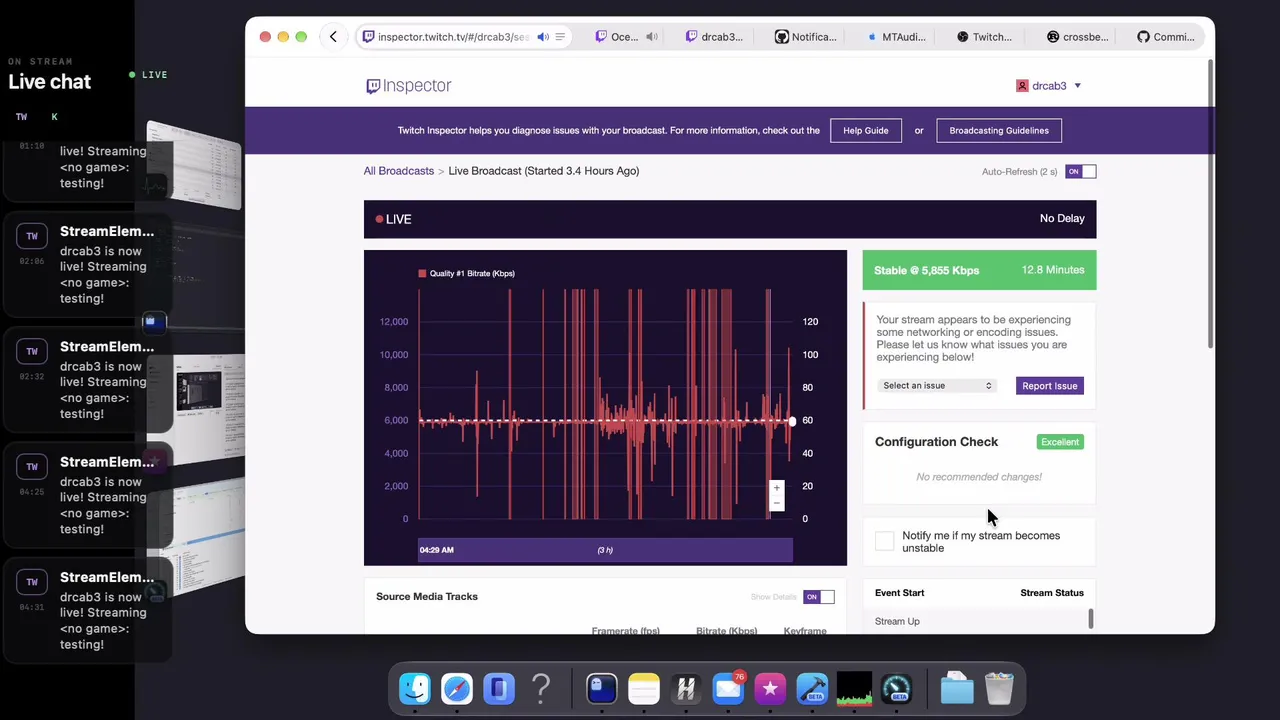Open the Broadcasting Guidelines
1280x720 pixels.
999,130
